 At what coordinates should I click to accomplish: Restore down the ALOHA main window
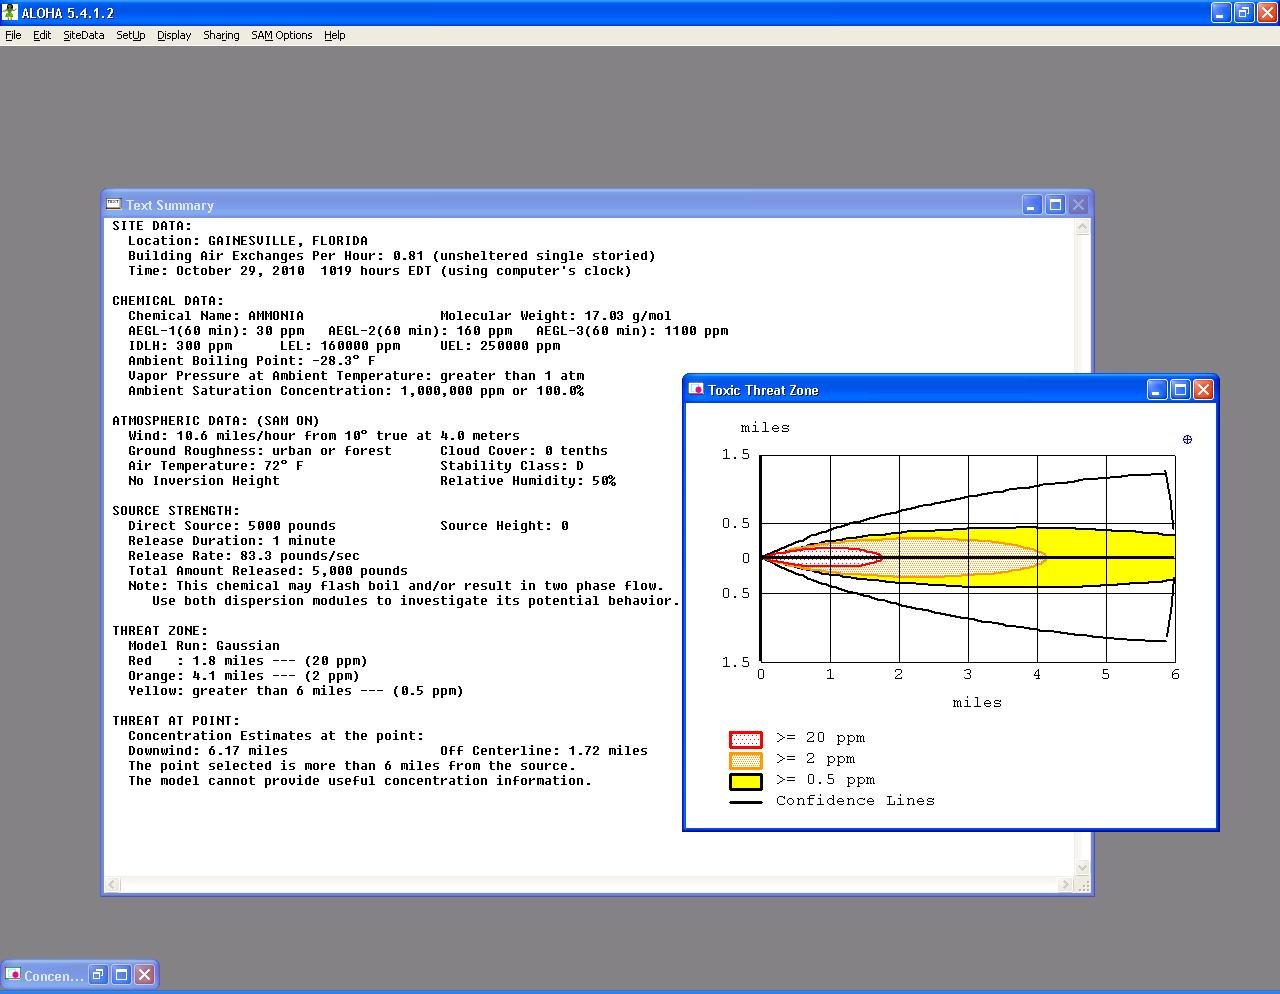pyautogui.click(x=1243, y=13)
